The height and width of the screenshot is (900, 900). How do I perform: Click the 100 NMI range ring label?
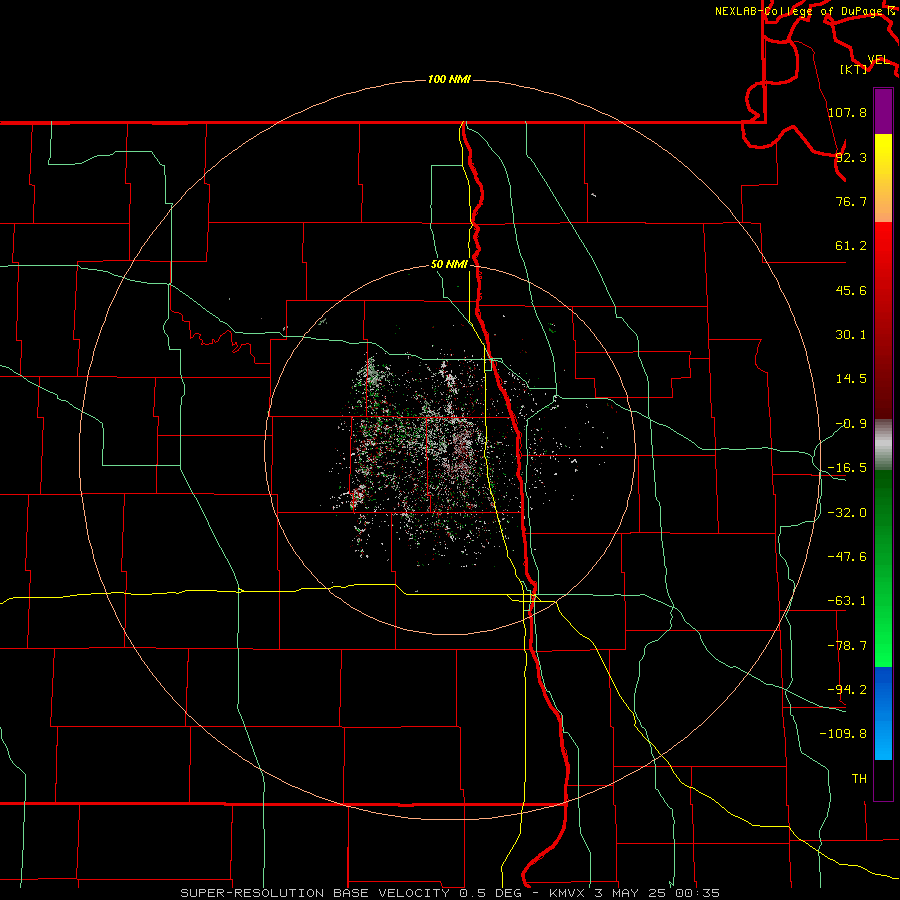(x=449, y=79)
